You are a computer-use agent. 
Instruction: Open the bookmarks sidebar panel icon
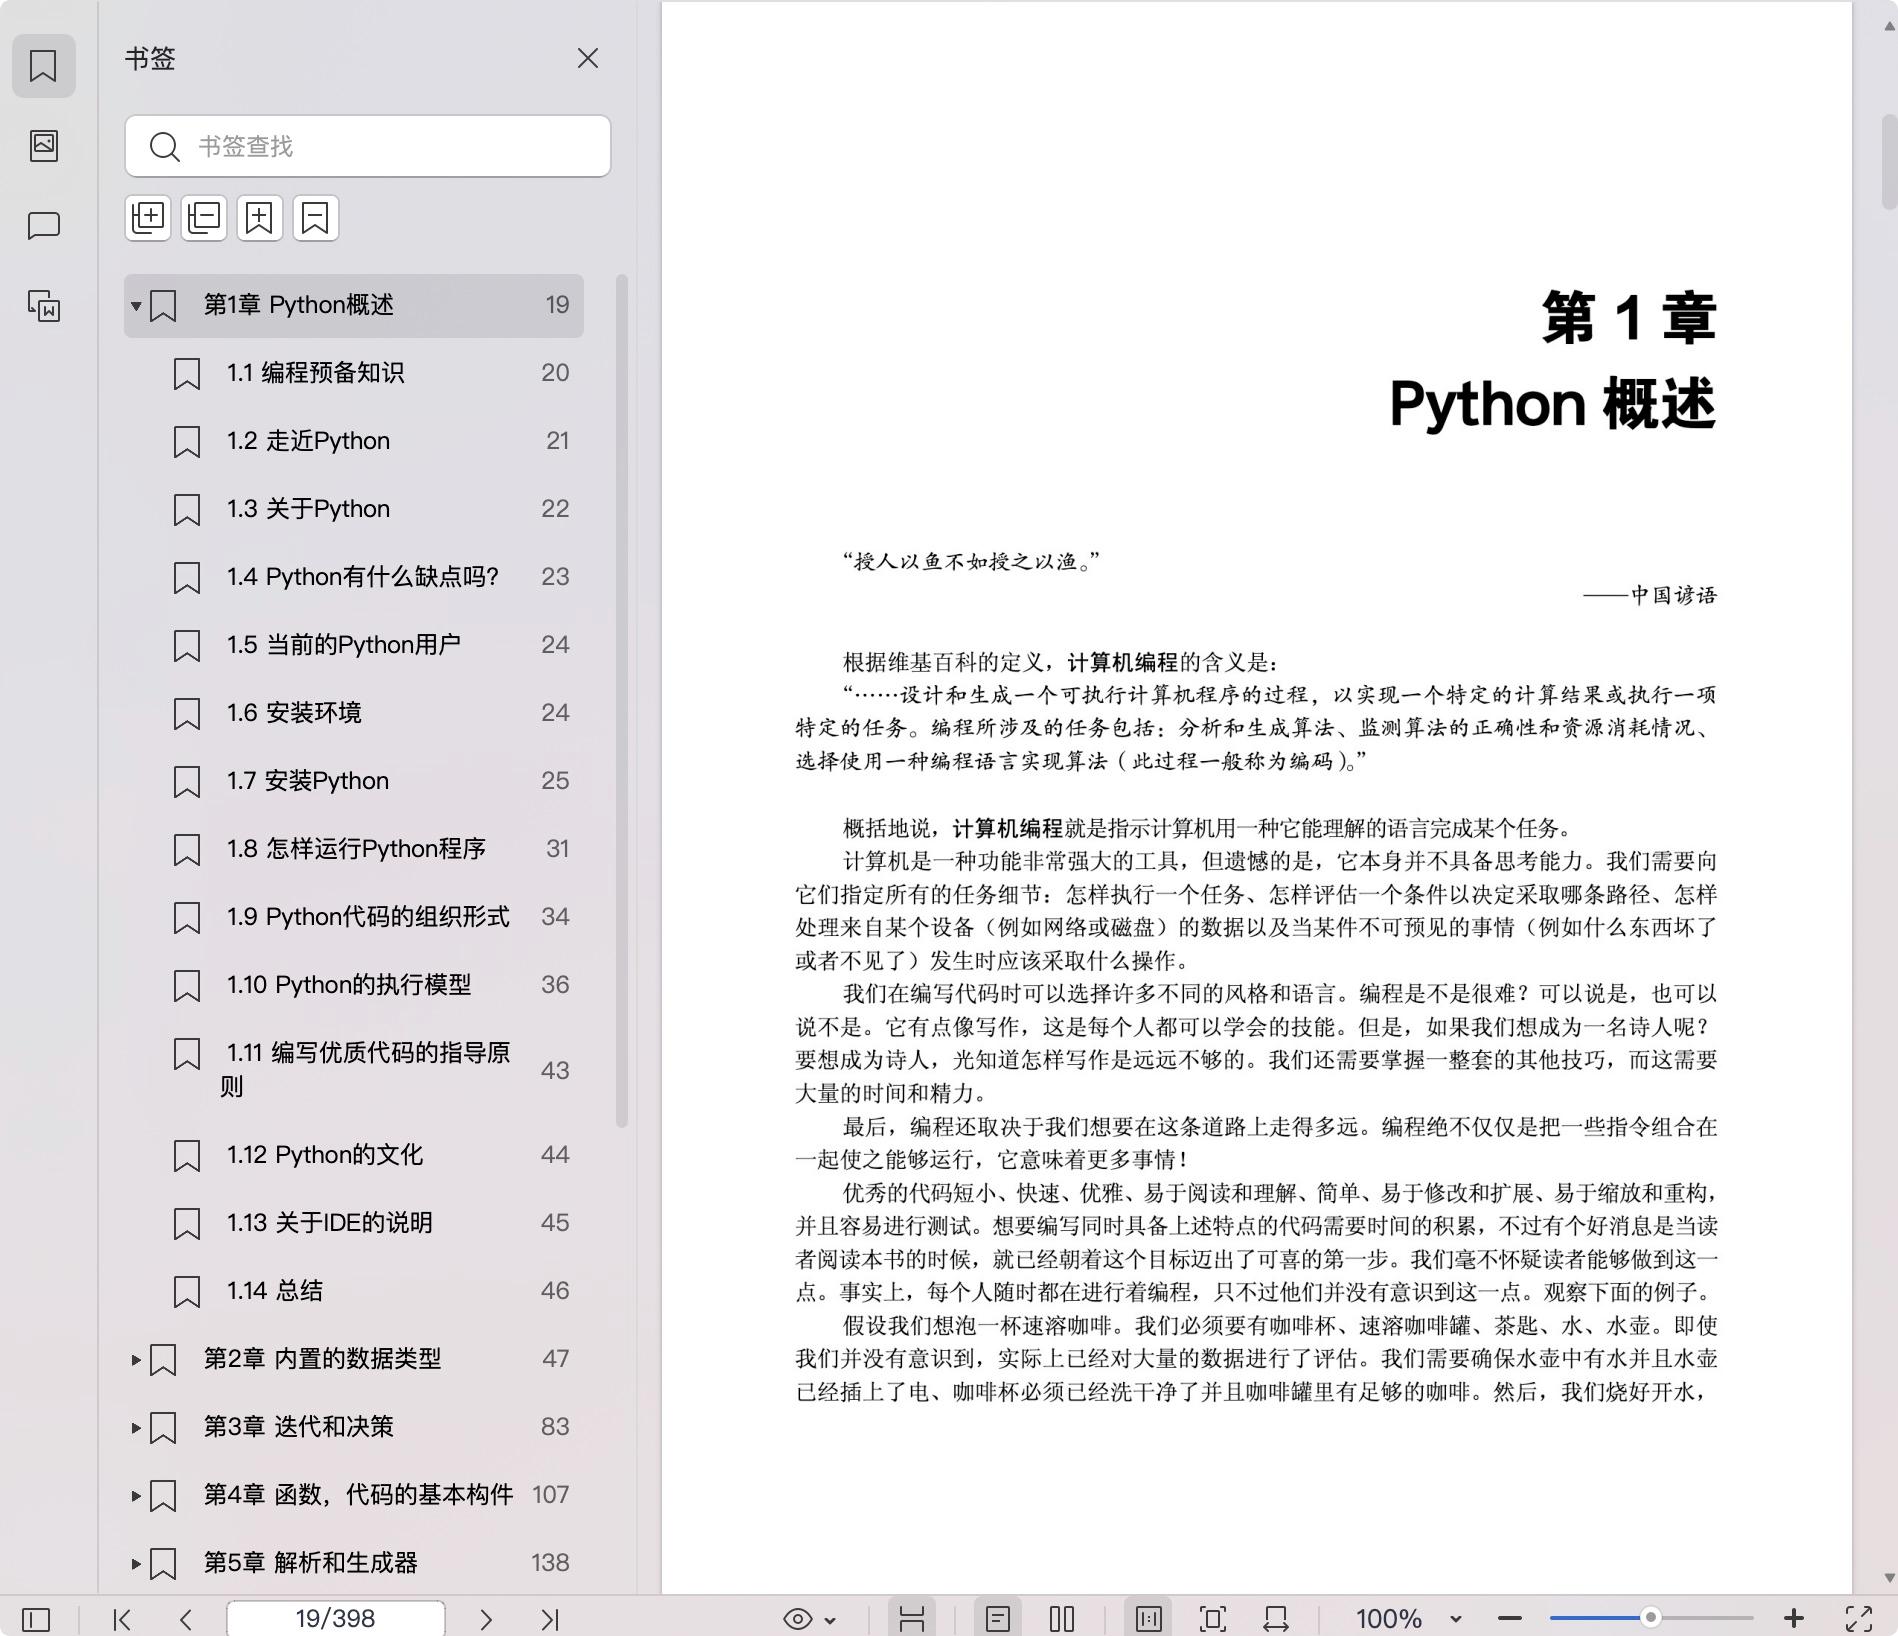43,66
